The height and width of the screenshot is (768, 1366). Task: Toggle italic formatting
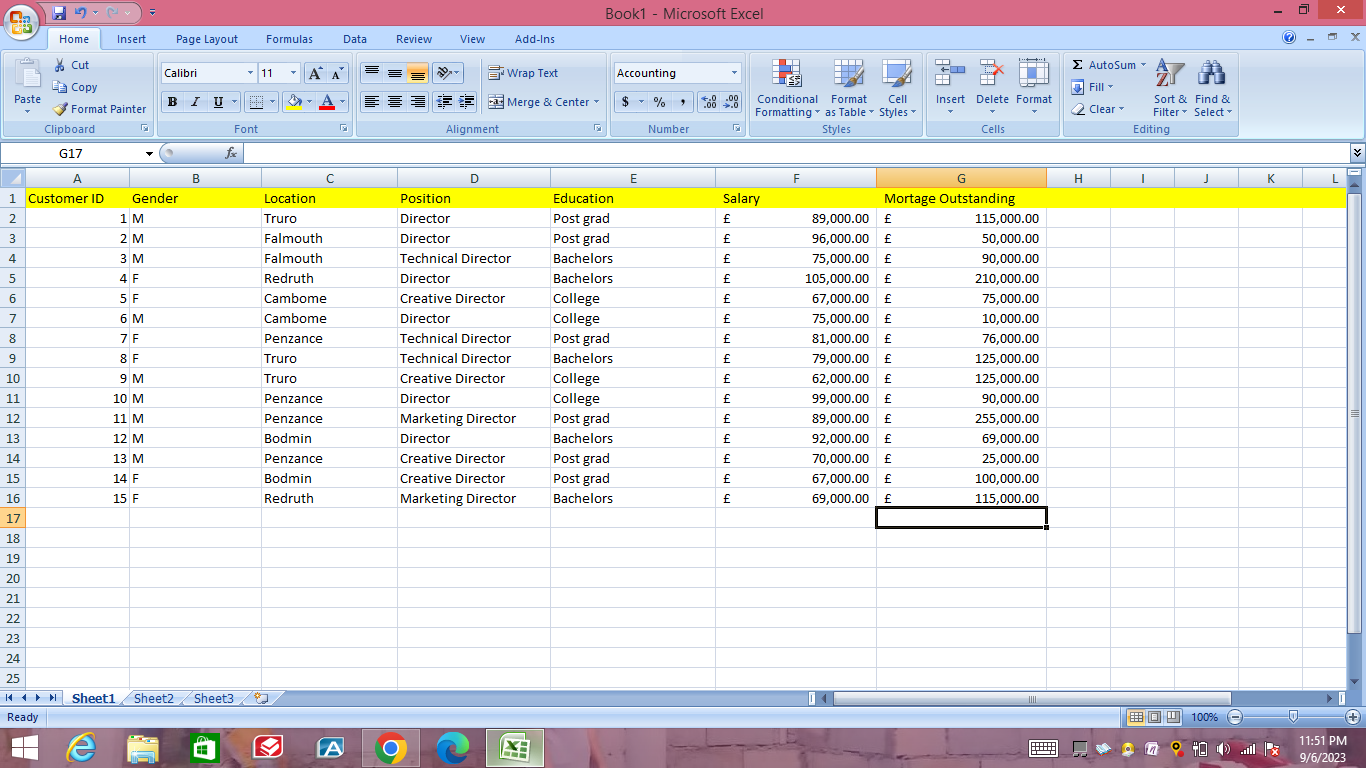195,102
